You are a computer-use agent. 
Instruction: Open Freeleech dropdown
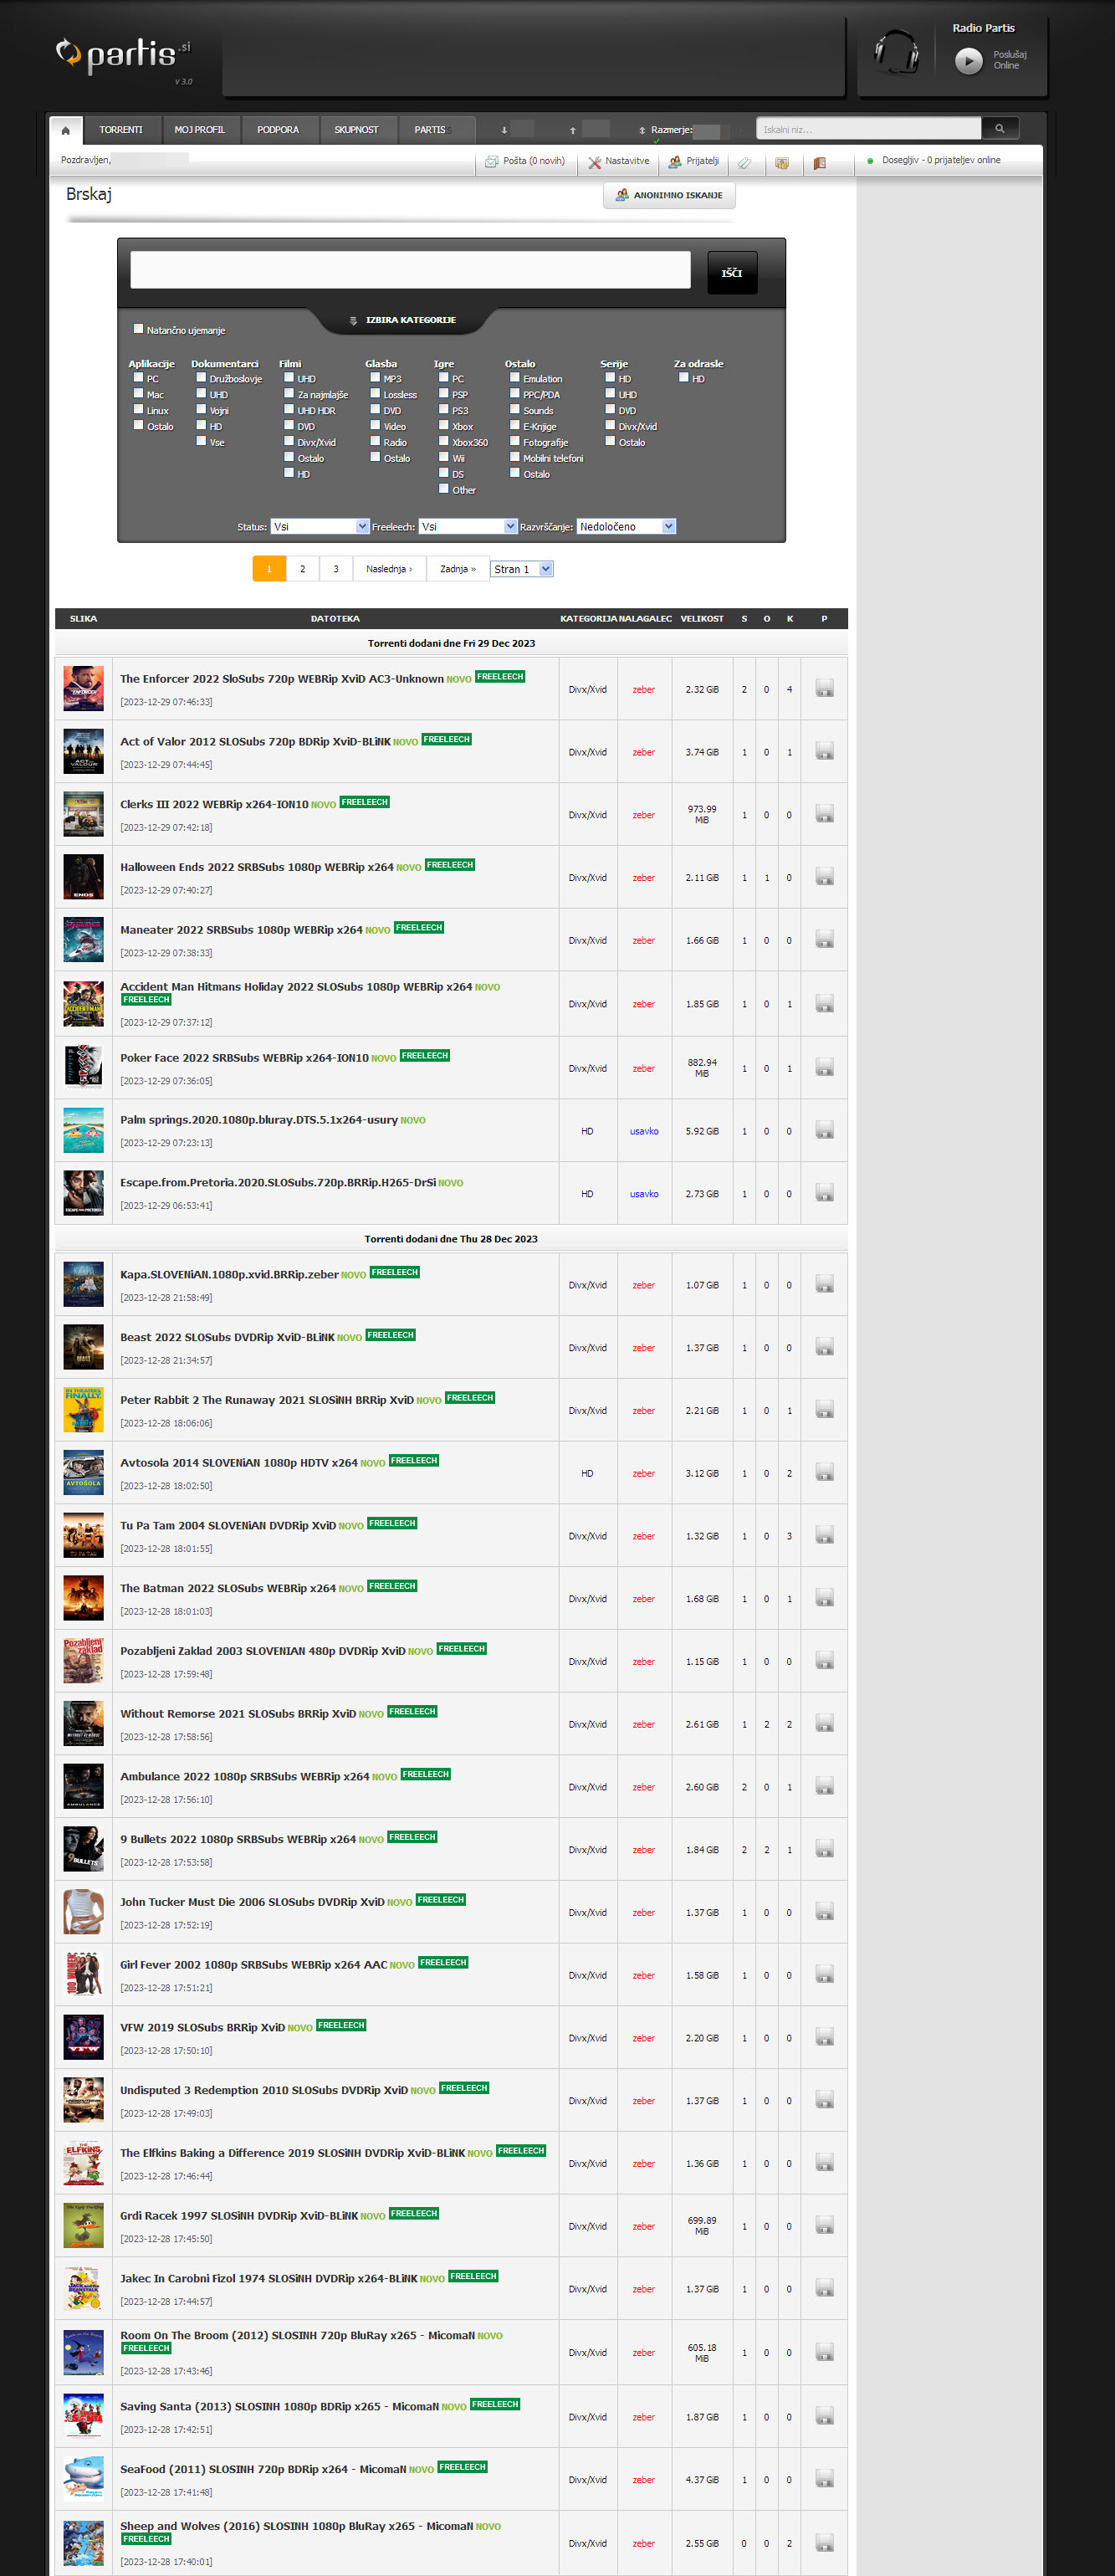point(468,527)
